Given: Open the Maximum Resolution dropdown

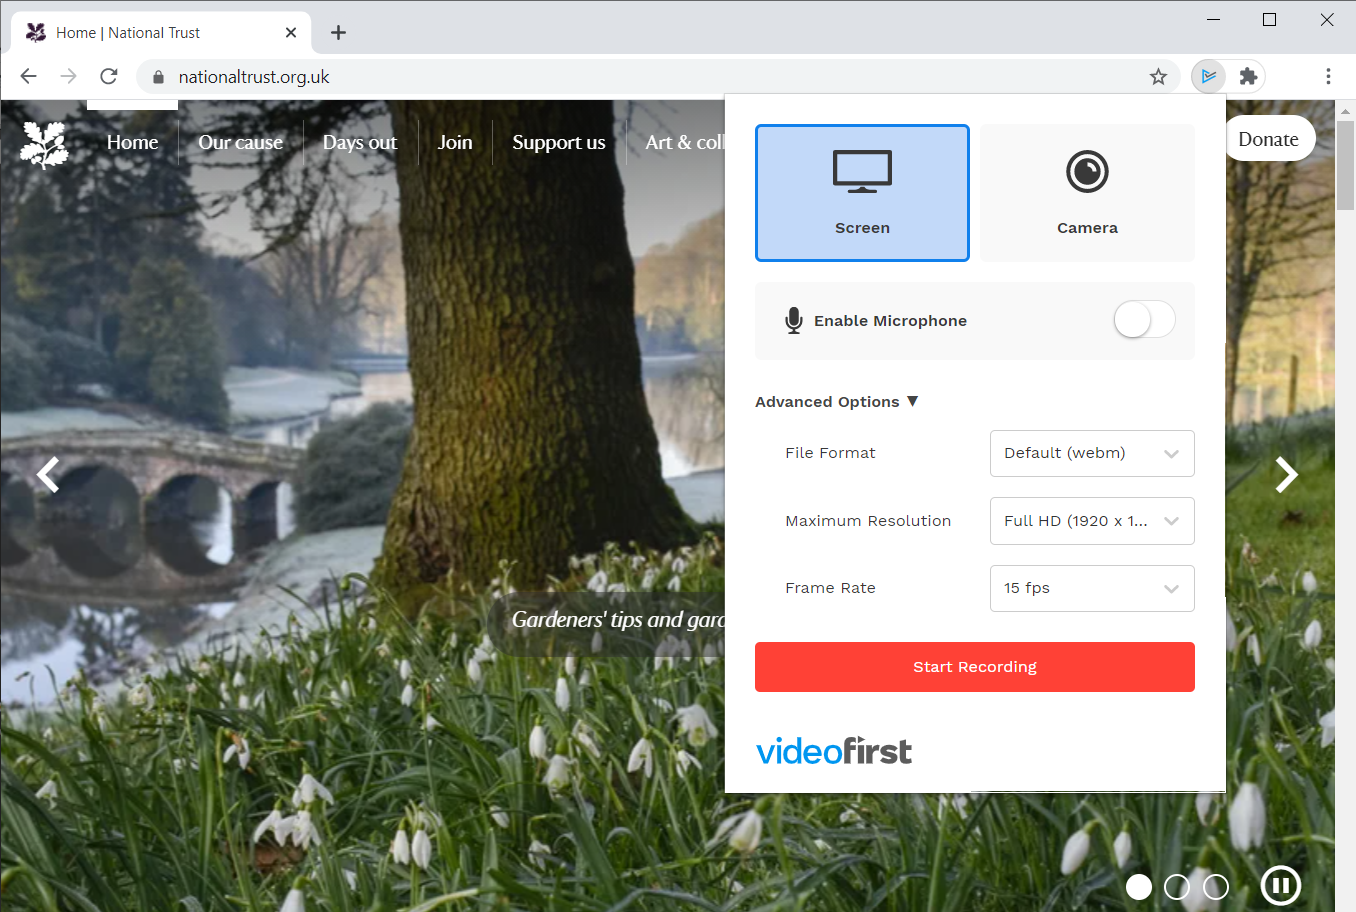Looking at the screenshot, I should pos(1092,521).
